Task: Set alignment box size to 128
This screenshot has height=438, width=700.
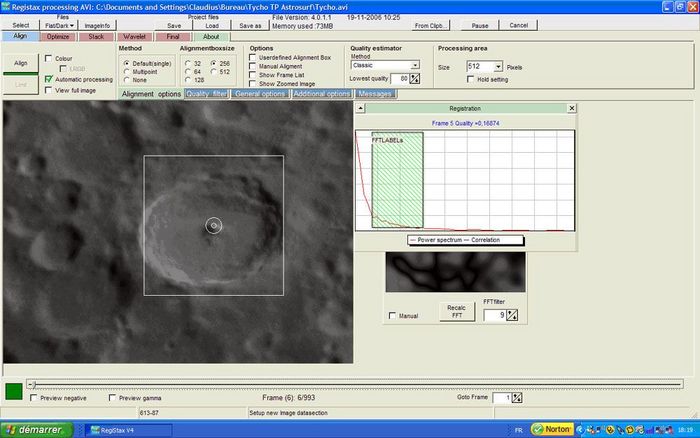Action: tap(188, 80)
